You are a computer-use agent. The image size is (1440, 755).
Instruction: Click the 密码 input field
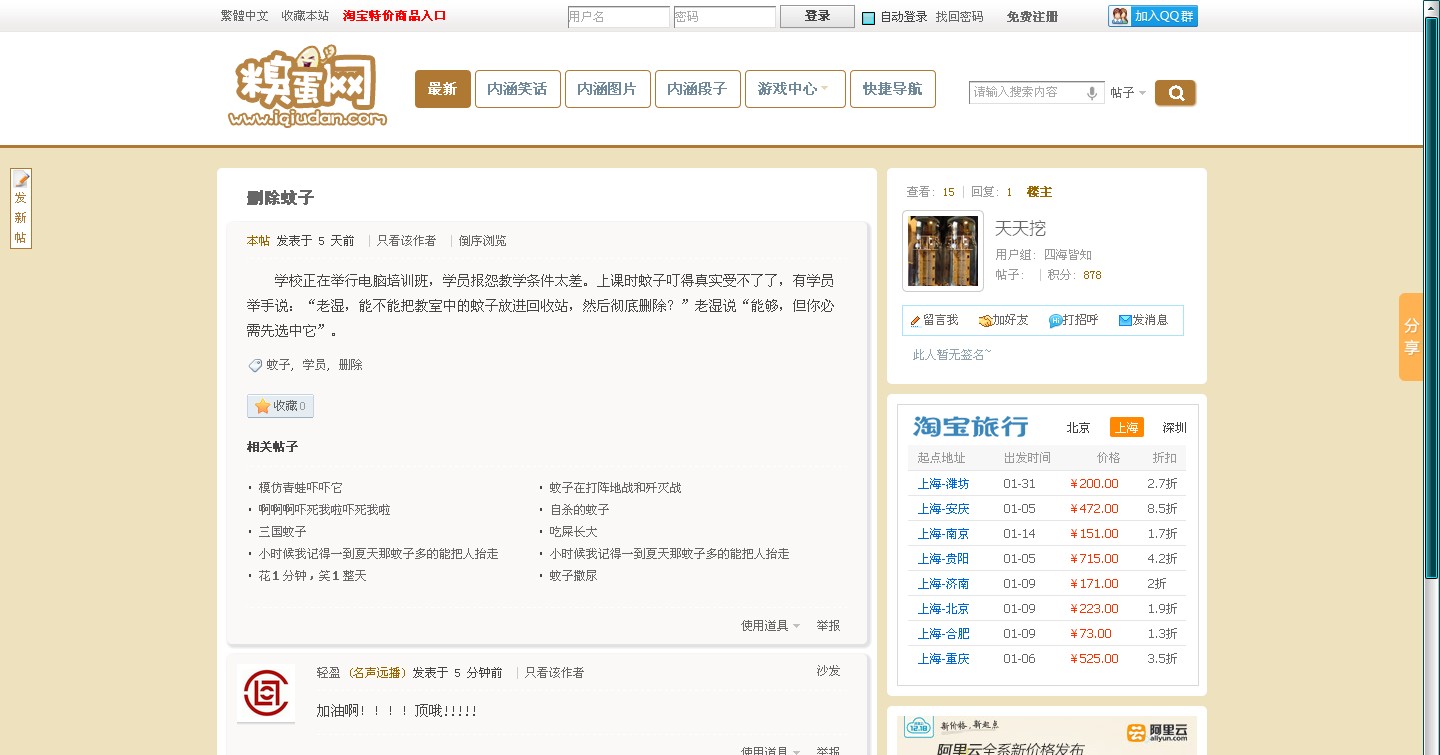(725, 17)
